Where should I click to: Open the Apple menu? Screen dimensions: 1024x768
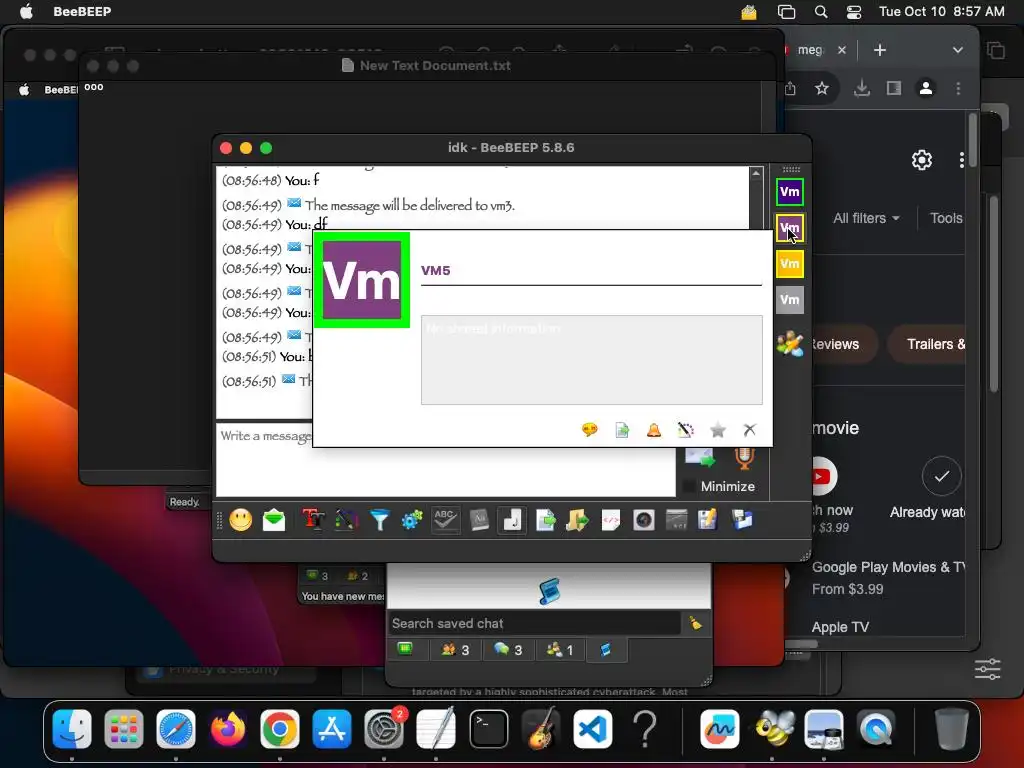click(26, 11)
